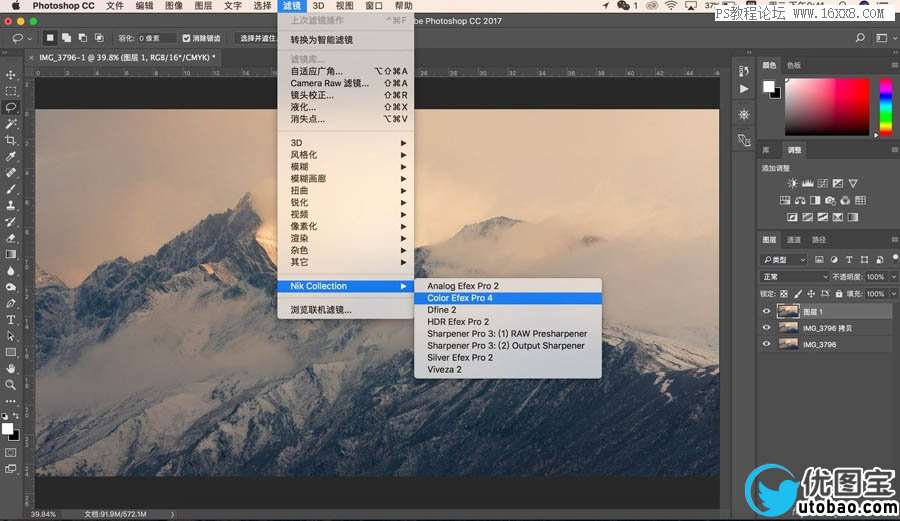The height and width of the screenshot is (521, 900).
Task: Select the Blur tool
Action: (x=10, y=270)
